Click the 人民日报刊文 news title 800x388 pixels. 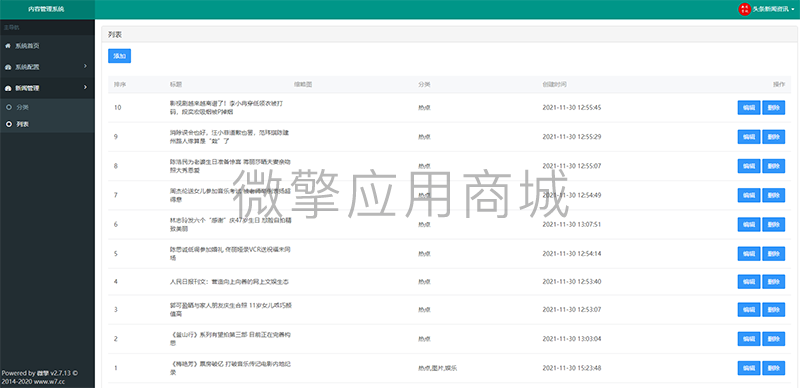[230, 282]
